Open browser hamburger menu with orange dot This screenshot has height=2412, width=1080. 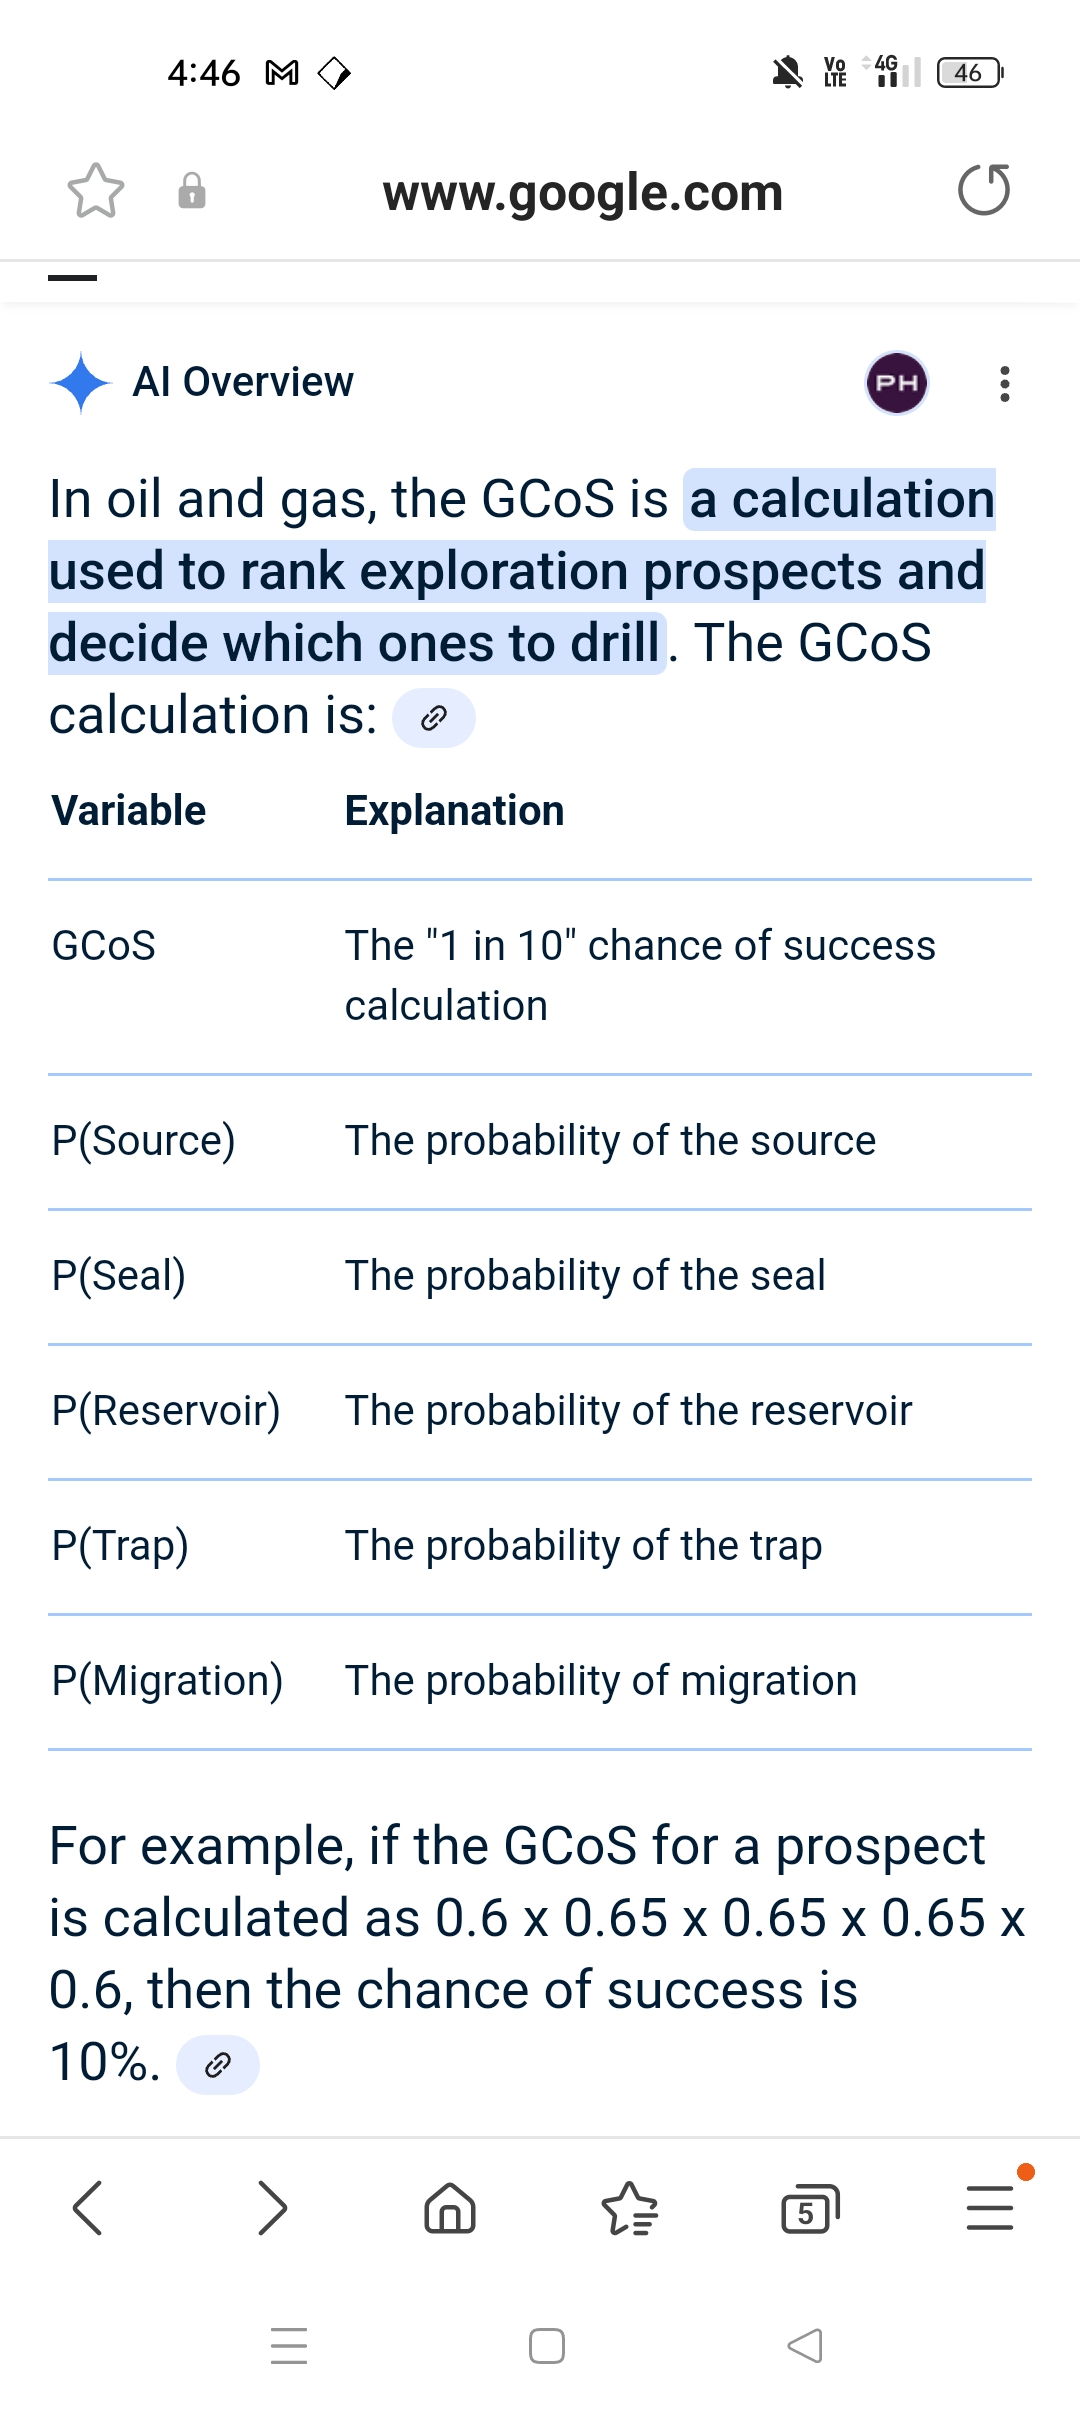(x=991, y=2206)
